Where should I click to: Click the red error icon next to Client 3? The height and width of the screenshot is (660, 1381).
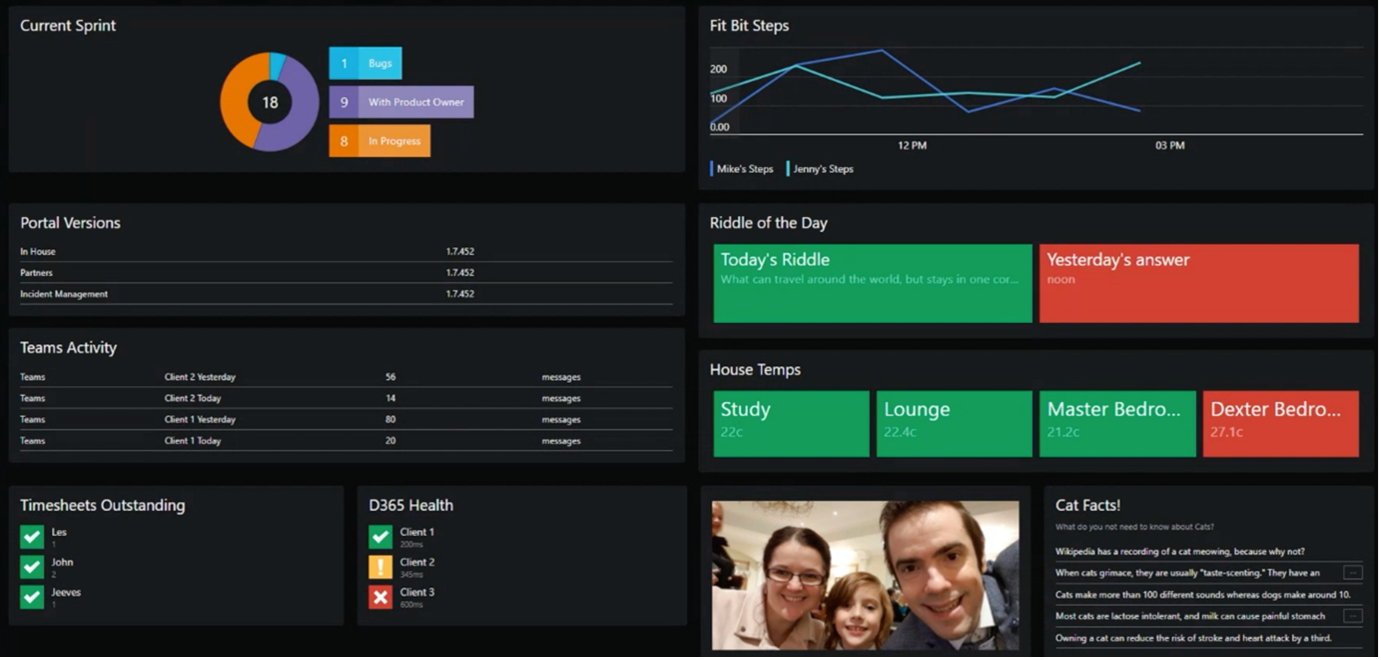379,597
